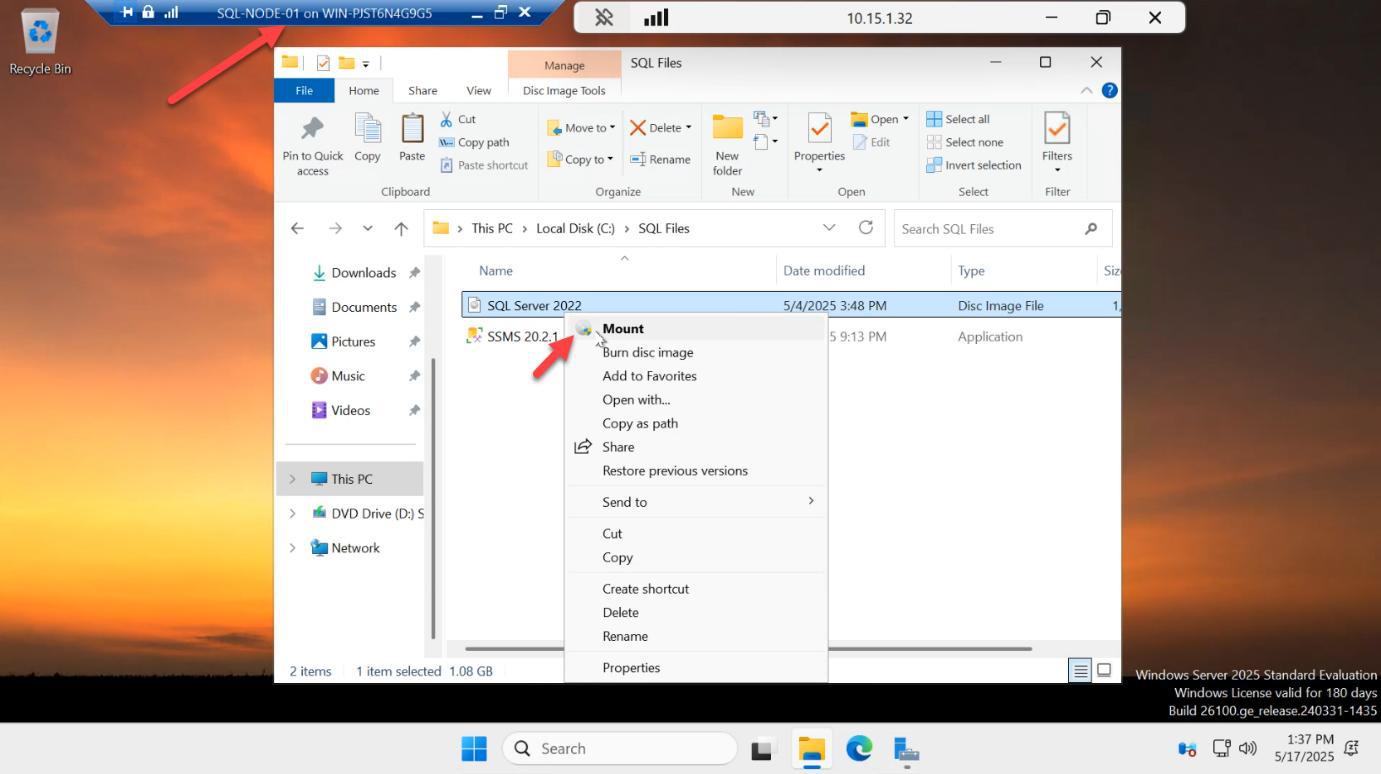Expand the This PC tree node
The width and height of the screenshot is (1381, 774).
click(x=292, y=479)
